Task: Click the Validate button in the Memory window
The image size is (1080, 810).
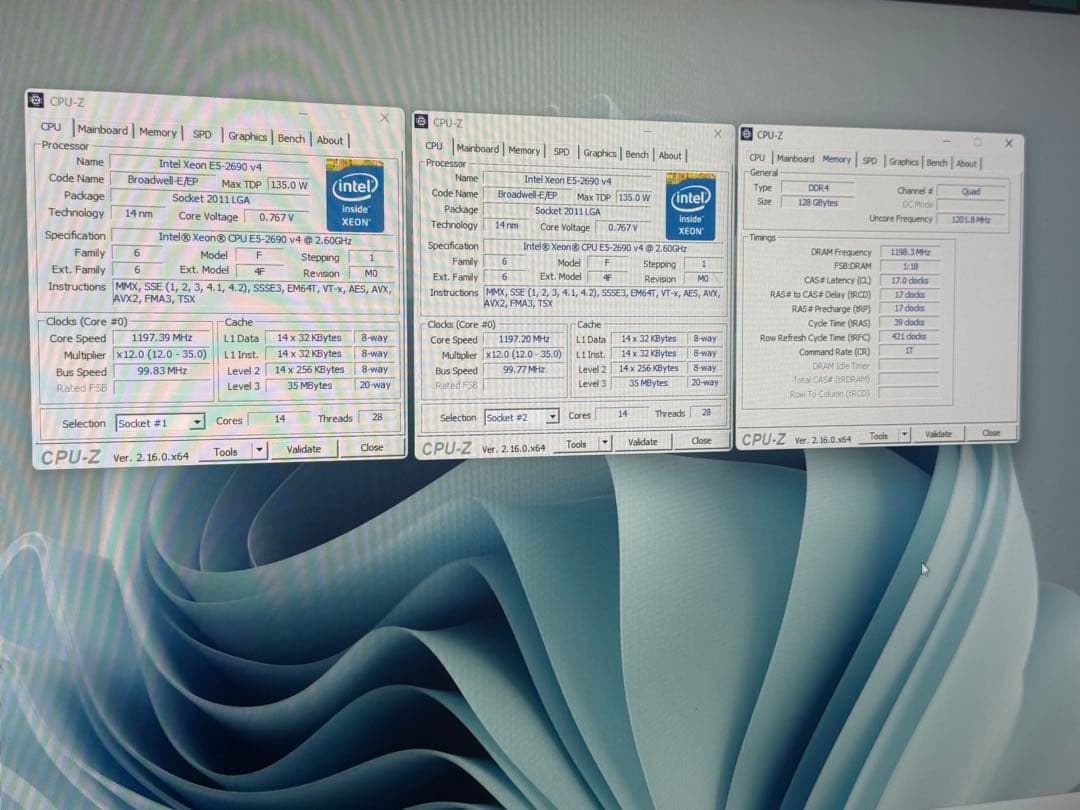Action: click(939, 435)
